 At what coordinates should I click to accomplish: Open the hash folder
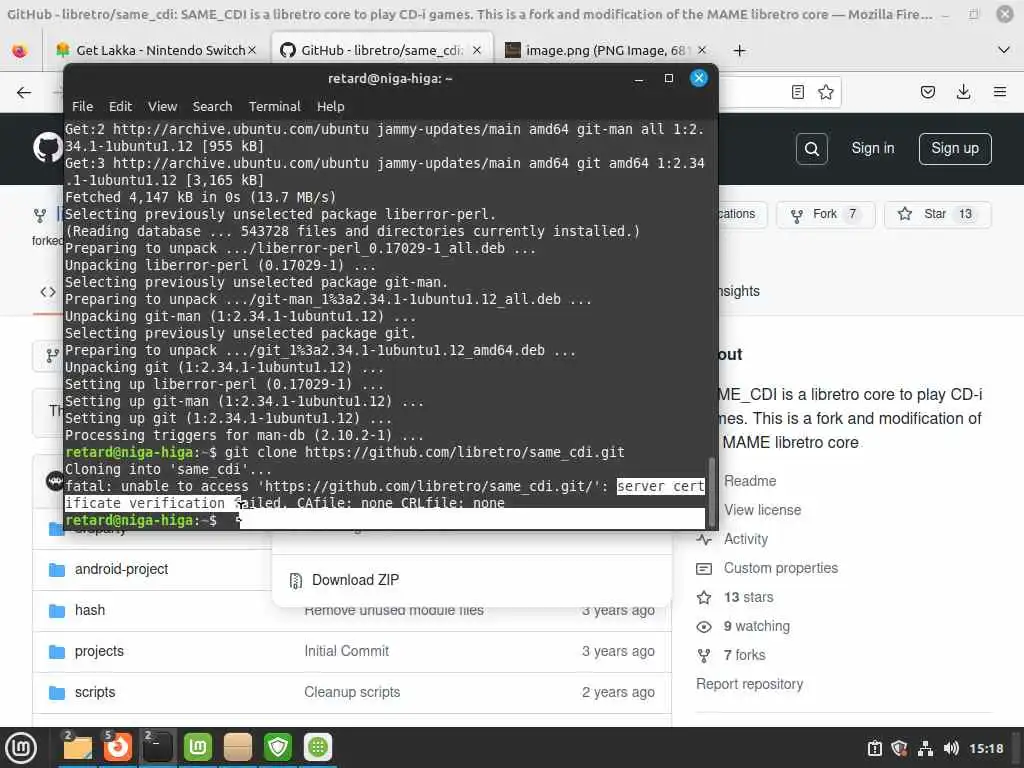click(x=89, y=610)
